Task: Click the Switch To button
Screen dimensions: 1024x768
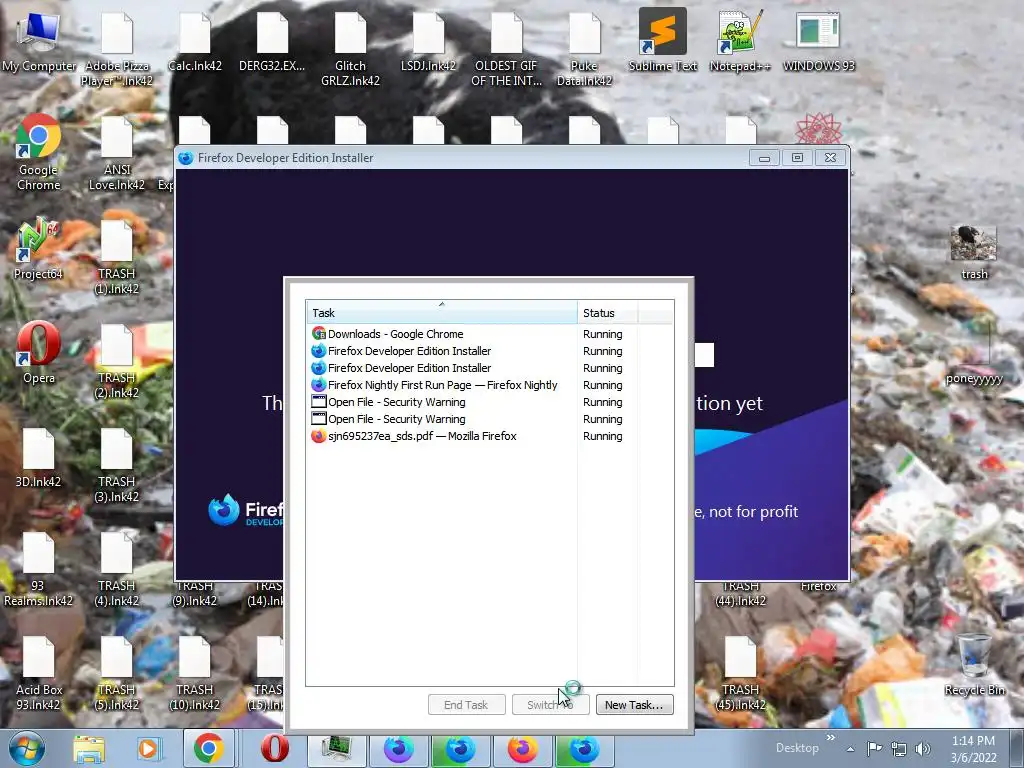Action: point(551,705)
